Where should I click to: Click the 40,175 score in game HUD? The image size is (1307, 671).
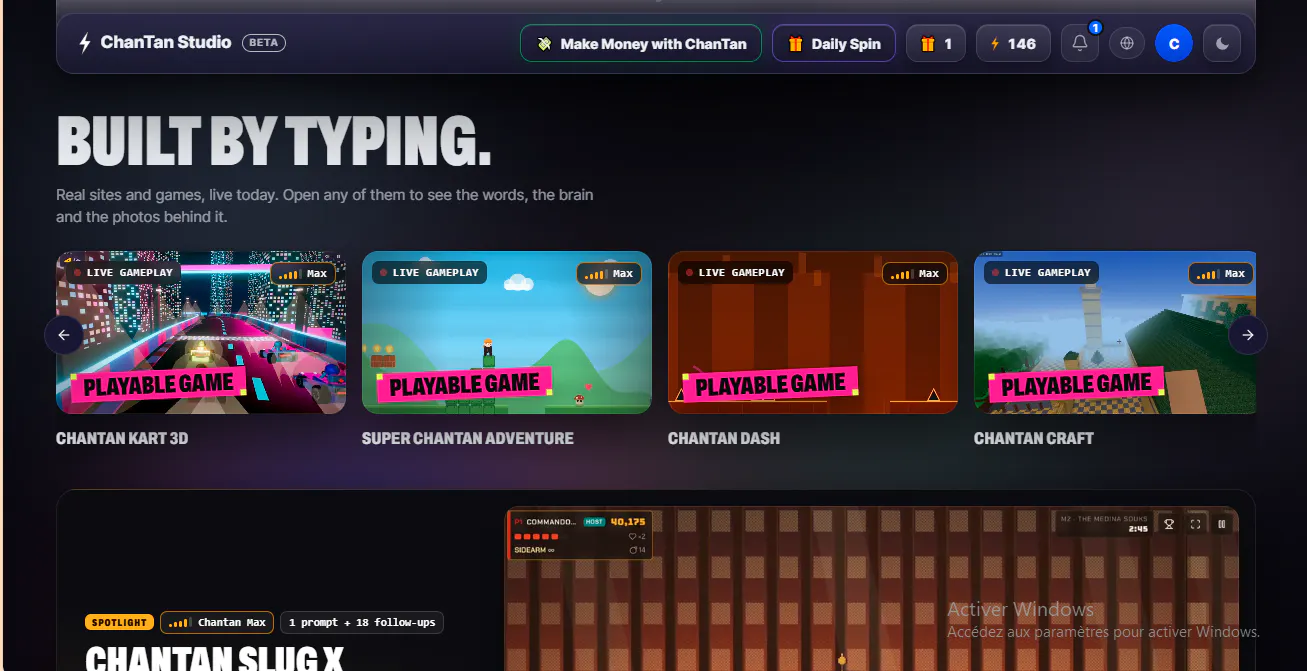coord(628,522)
